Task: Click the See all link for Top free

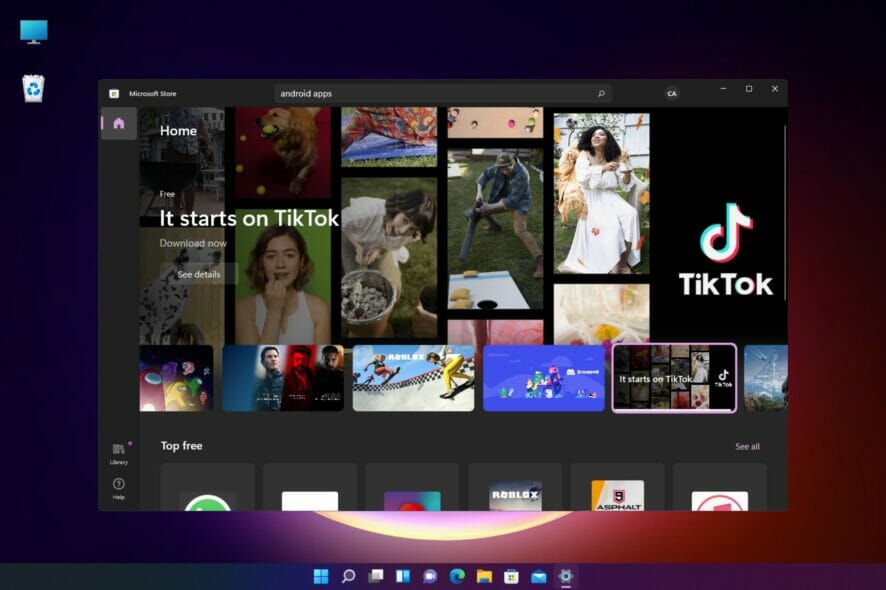Action: coord(748,446)
